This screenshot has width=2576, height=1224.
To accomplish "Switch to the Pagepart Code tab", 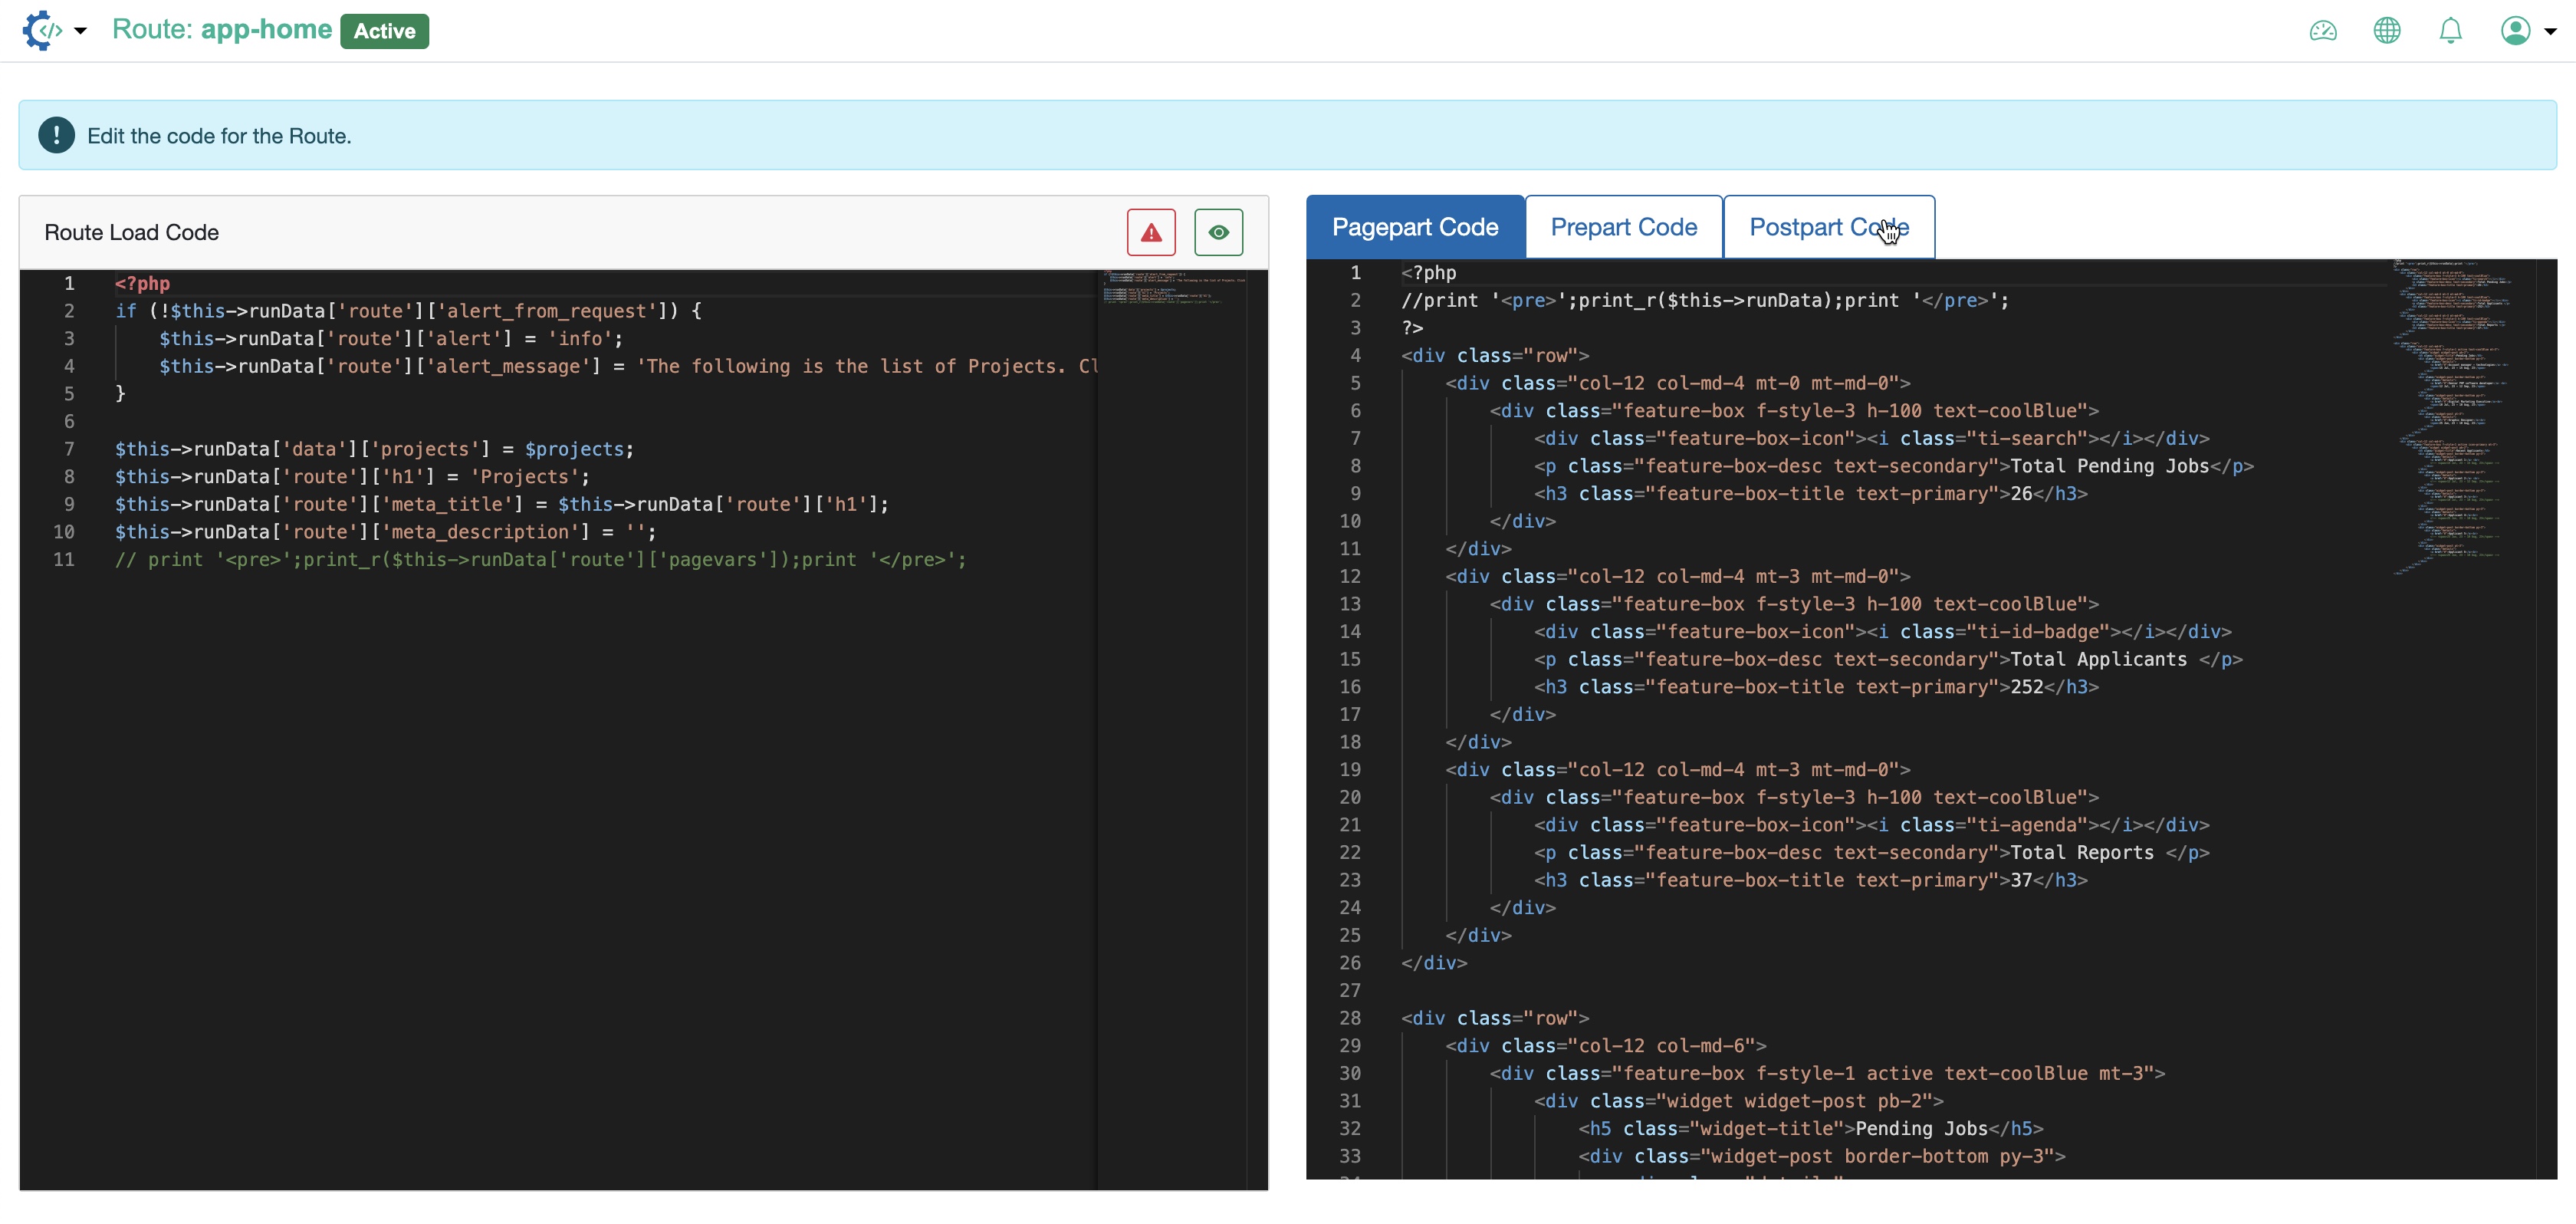I will 1415,227.
